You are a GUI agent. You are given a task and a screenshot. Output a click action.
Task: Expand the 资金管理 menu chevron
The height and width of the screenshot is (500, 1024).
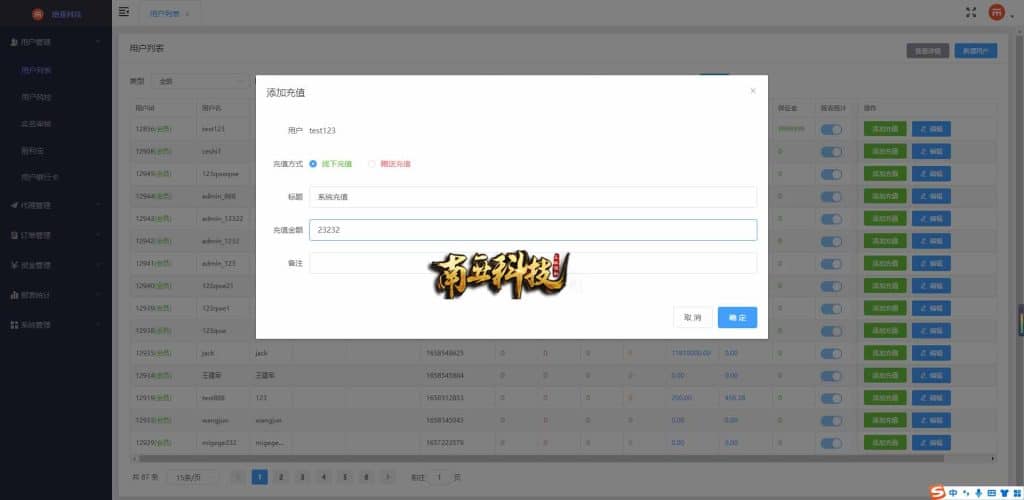(x=98, y=265)
